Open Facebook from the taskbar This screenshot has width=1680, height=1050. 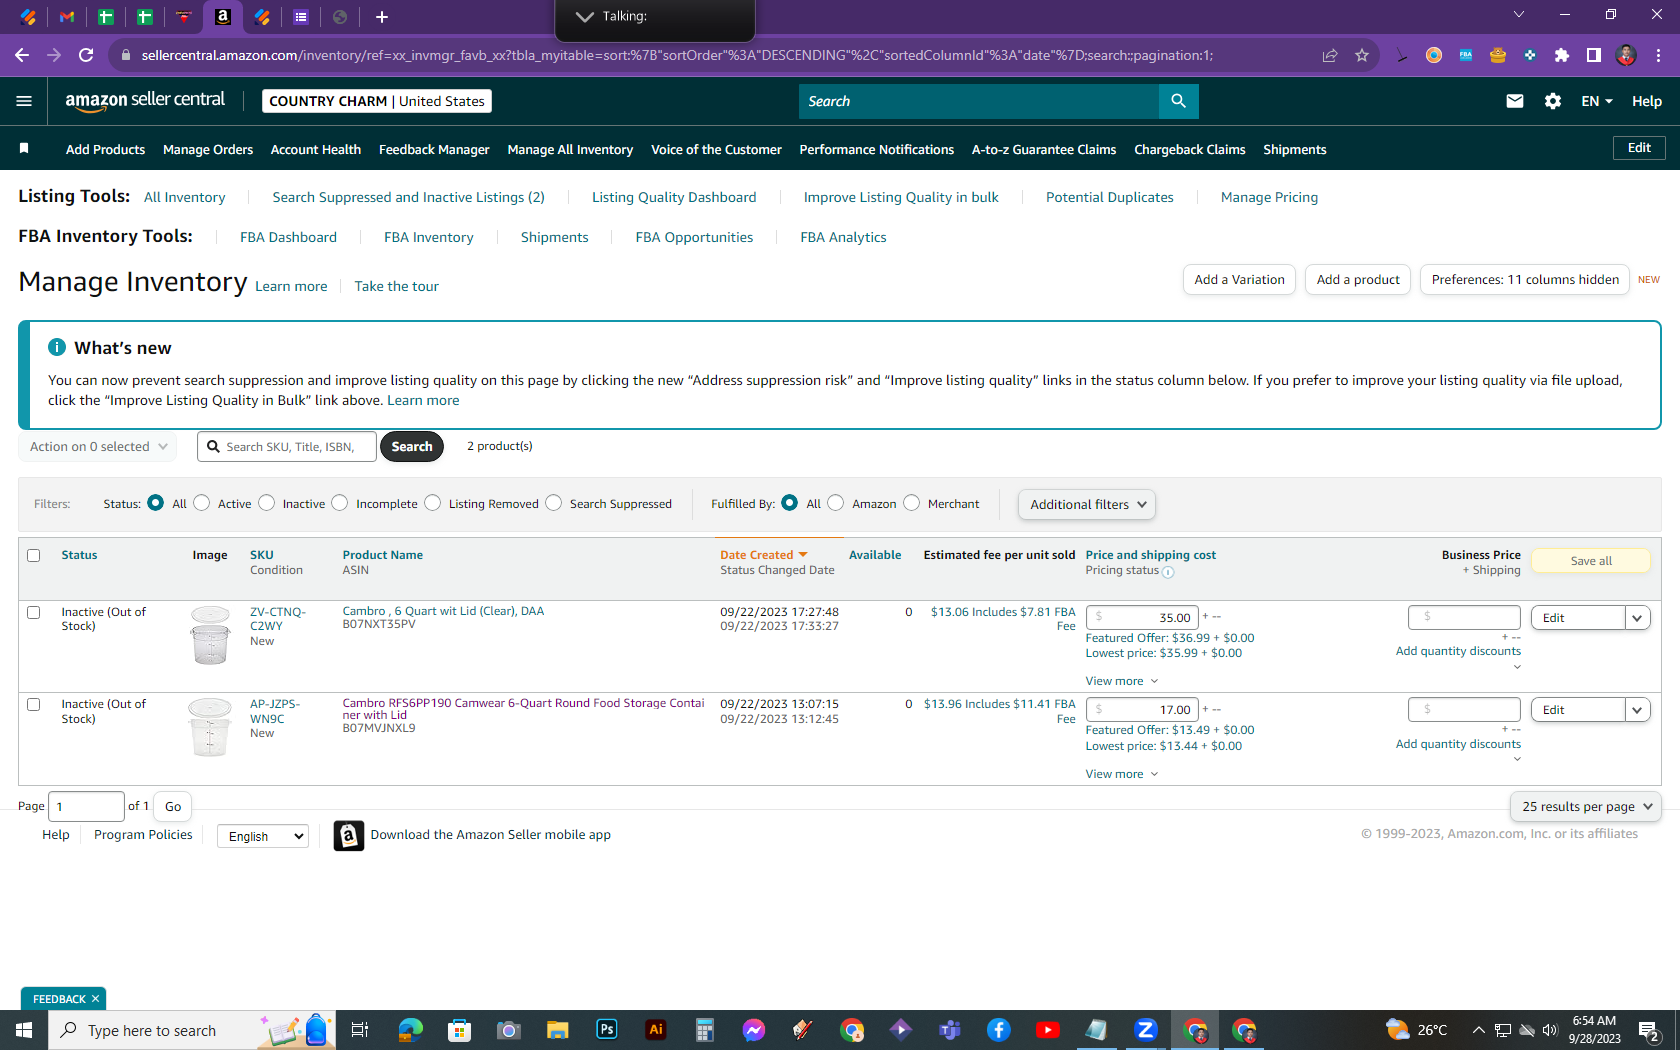coord(999,1030)
